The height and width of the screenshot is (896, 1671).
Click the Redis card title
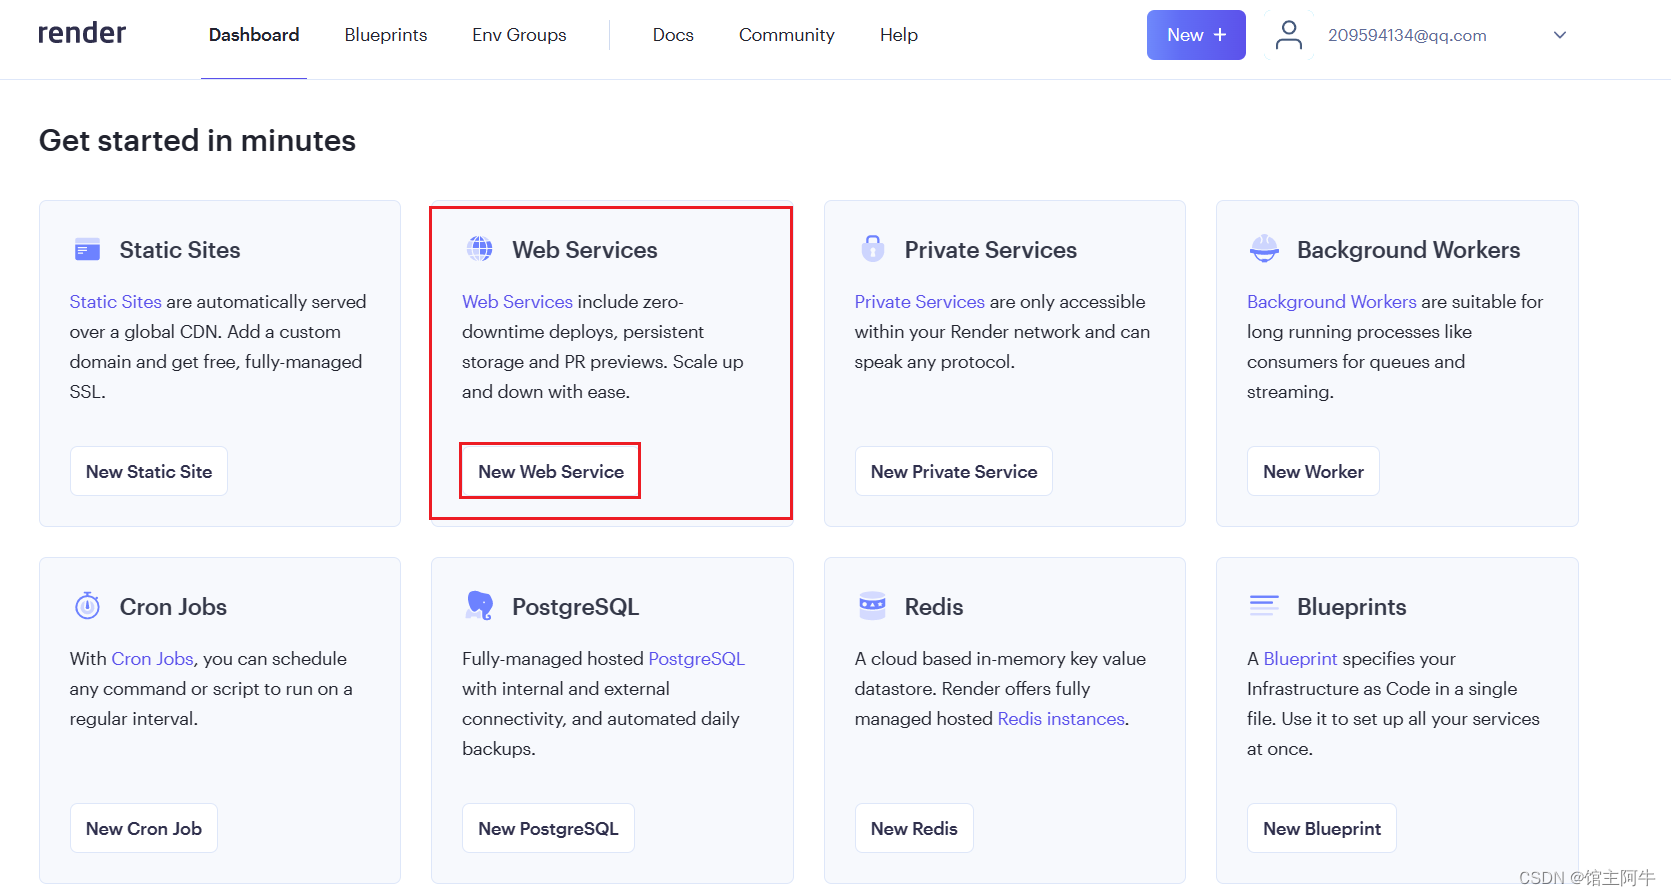click(934, 606)
